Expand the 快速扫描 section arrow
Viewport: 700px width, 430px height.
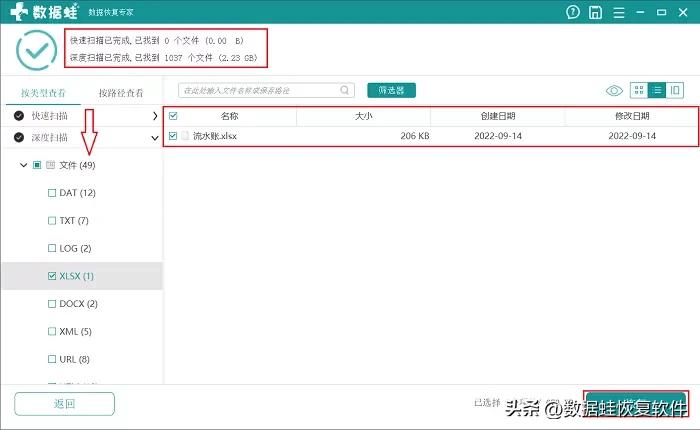pos(154,116)
